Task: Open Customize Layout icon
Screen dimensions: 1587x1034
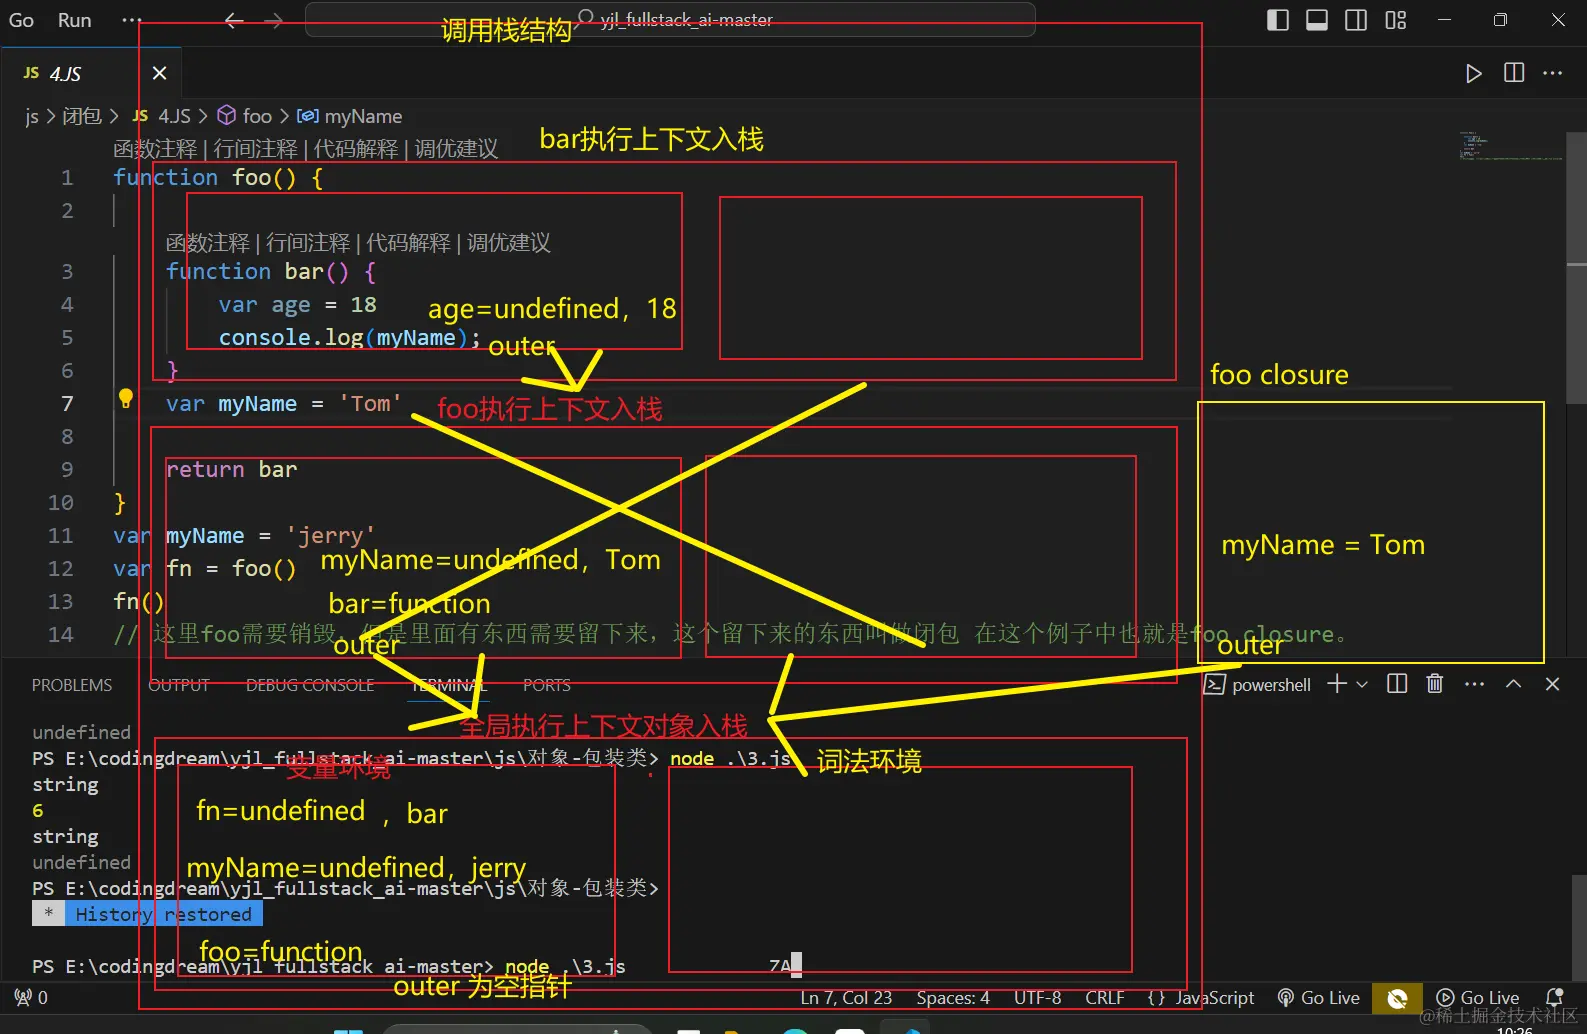Action: click(1396, 20)
